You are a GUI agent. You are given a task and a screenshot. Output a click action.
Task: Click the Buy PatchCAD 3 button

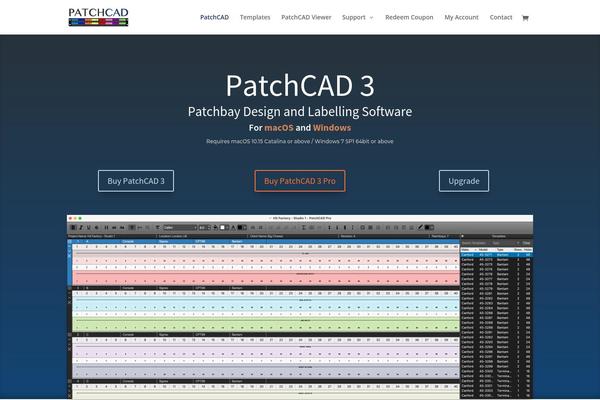136,181
